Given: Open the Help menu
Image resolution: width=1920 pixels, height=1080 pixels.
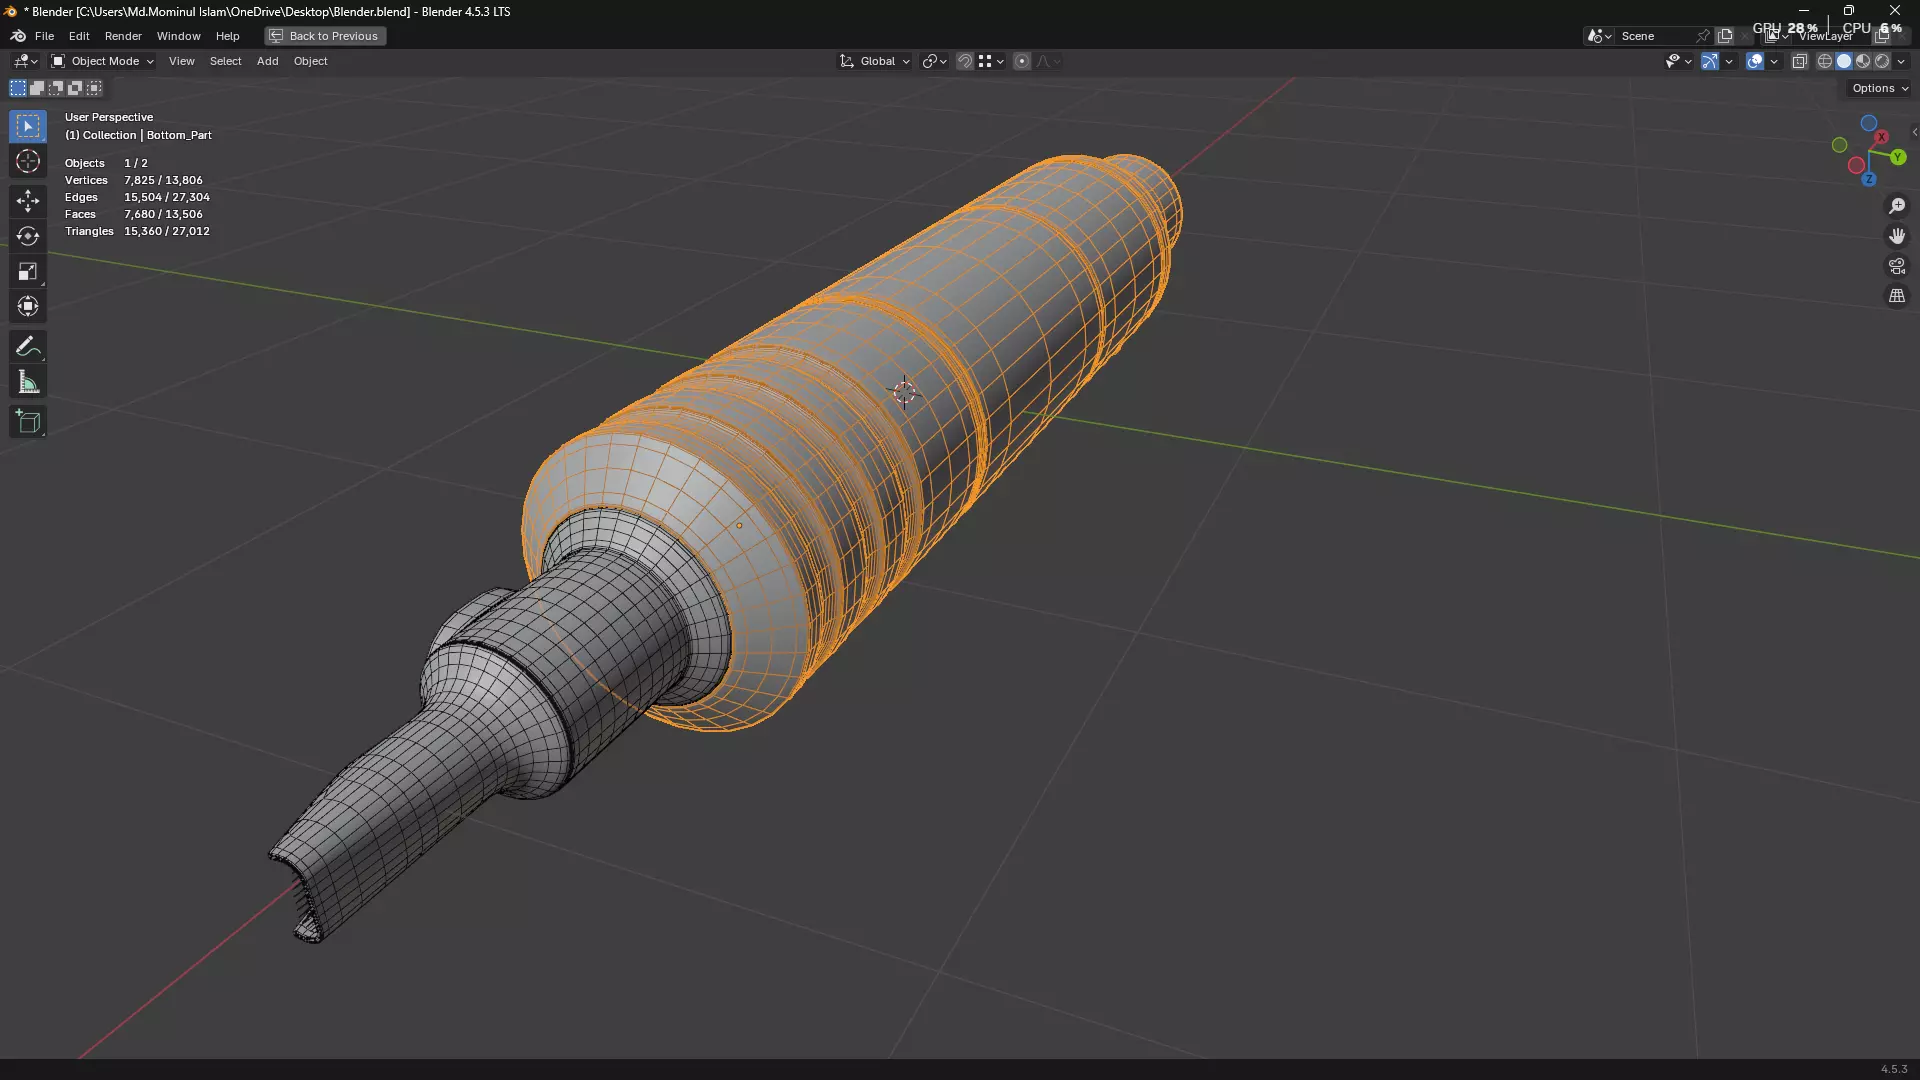Looking at the screenshot, I should tap(228, 36).
